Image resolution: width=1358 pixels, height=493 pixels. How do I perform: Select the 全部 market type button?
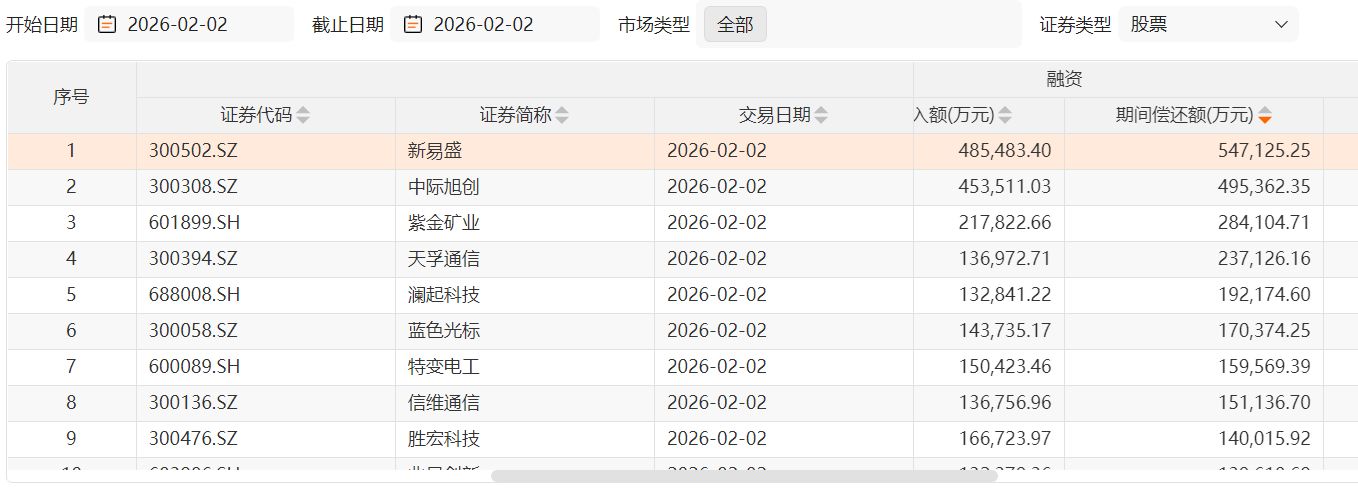pyautogui.click(x=735, y=25)
